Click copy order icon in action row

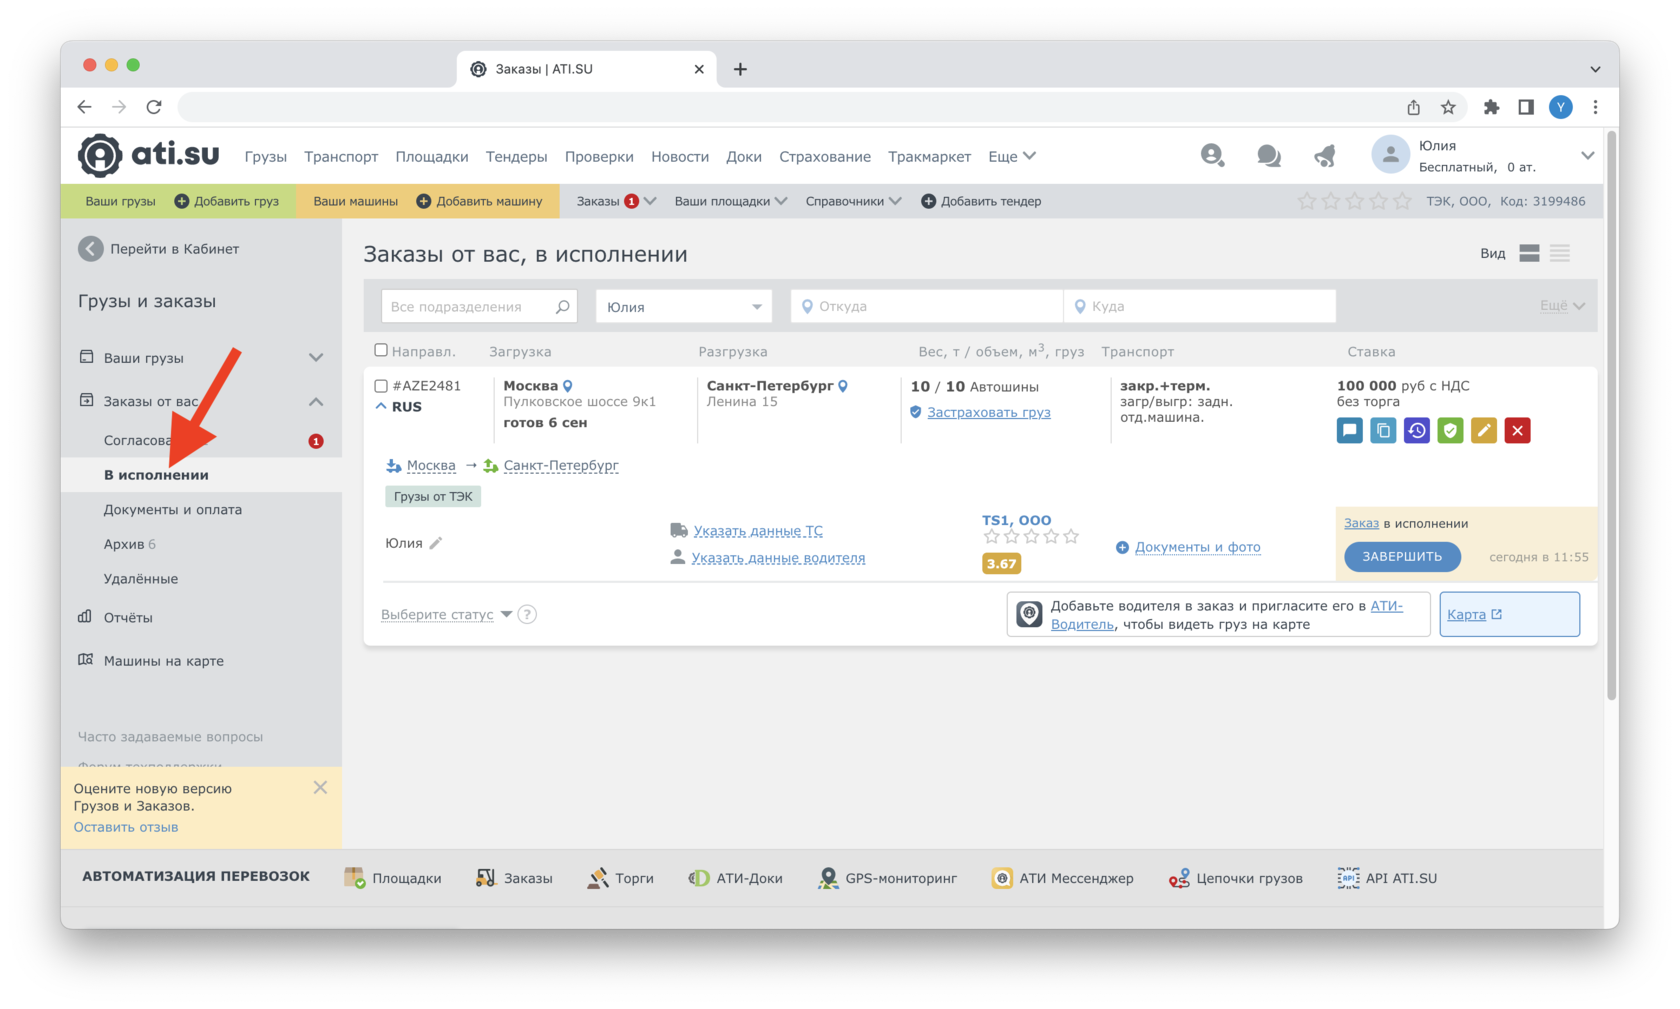(x=1383, y=431)
